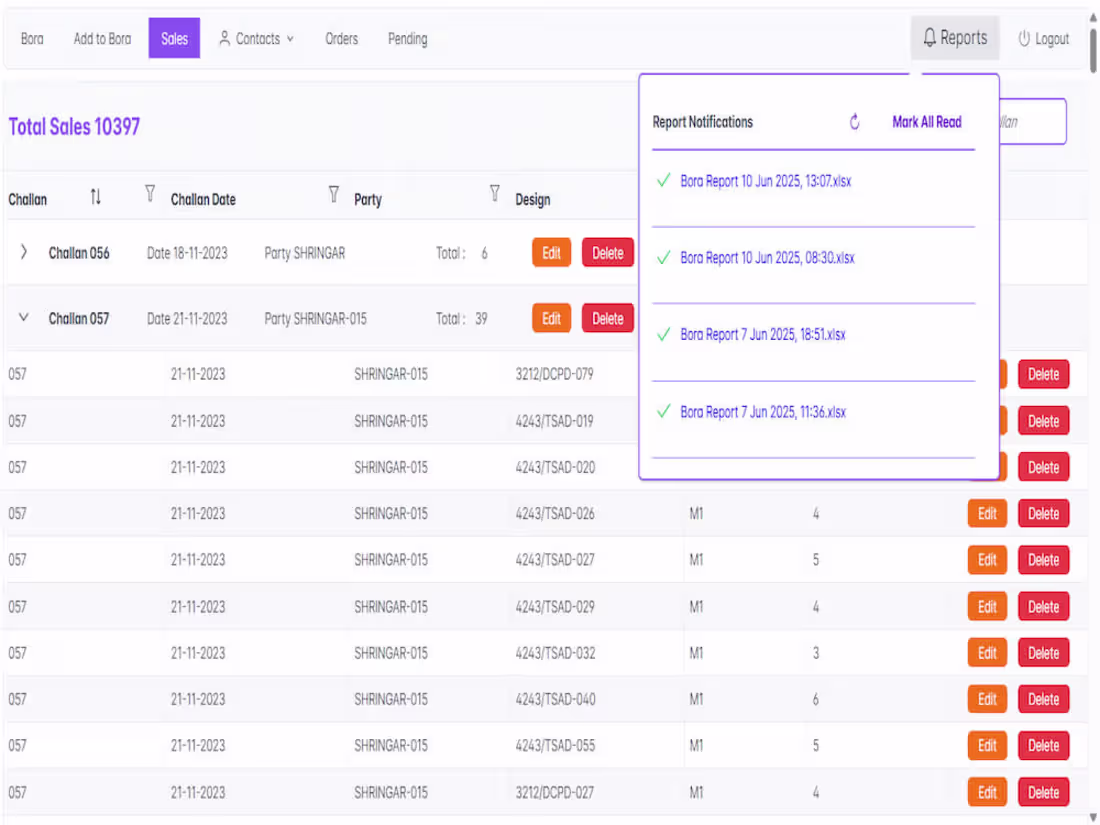This screenshot has width=1100, height=825.
Task: Switch to the Pending tab
Action: click(407, 39)
